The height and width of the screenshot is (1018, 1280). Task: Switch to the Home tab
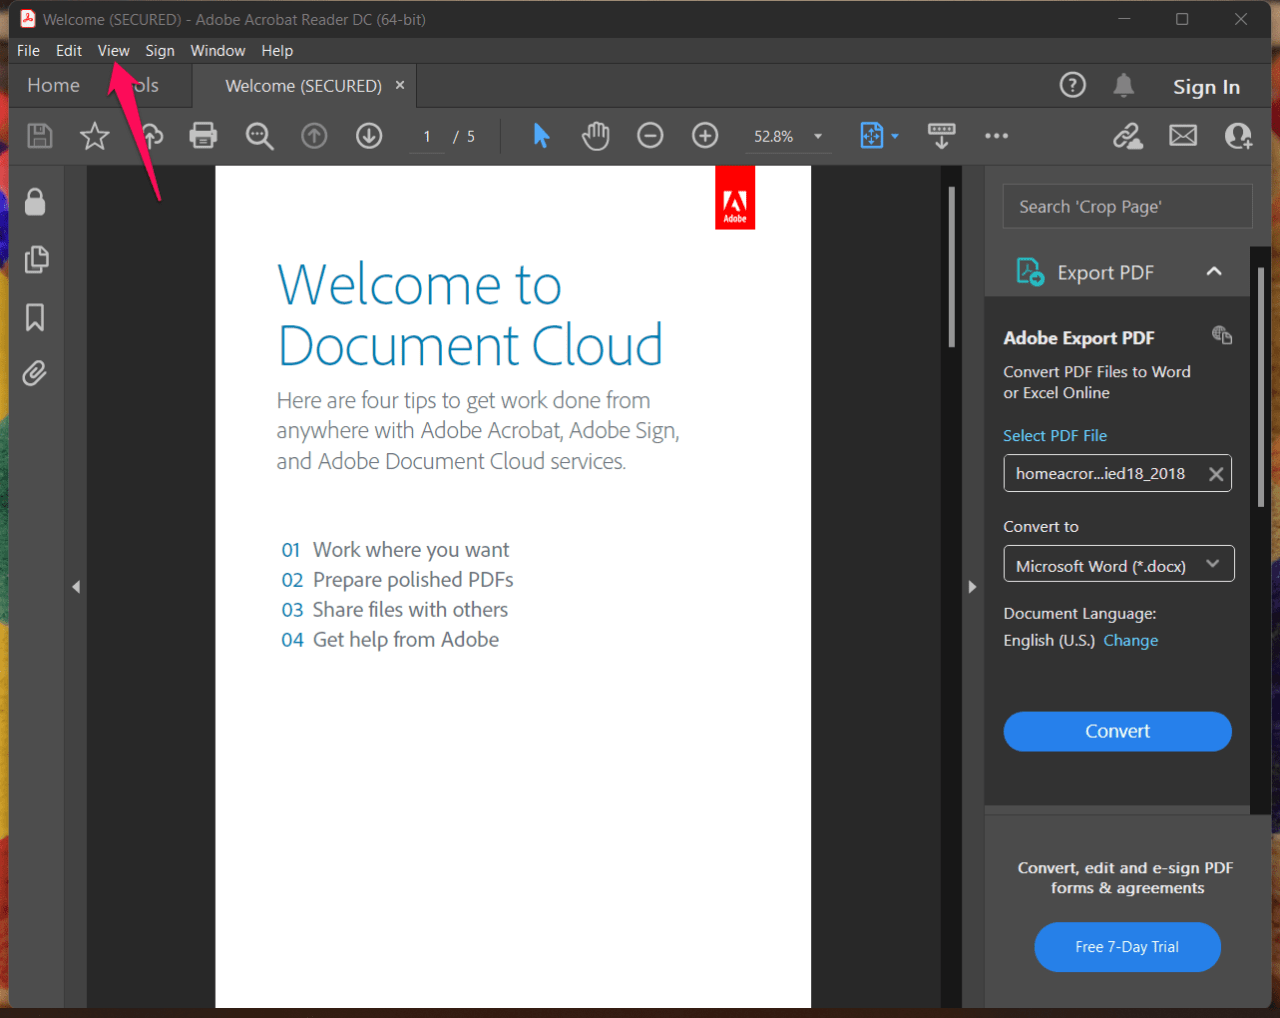(53, 85)
